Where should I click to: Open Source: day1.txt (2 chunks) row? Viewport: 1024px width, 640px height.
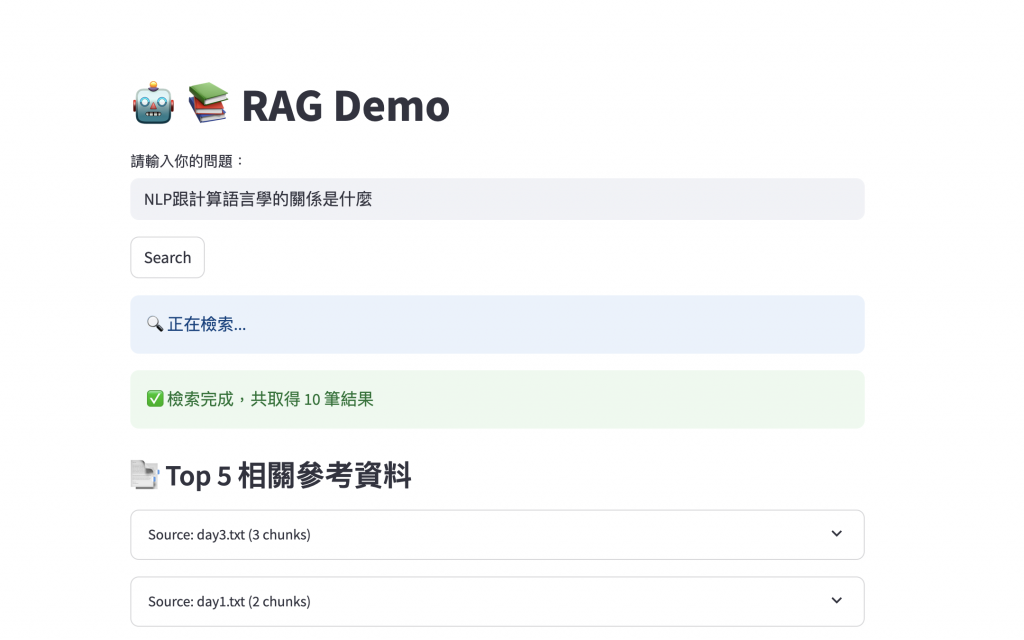(497, 601)
